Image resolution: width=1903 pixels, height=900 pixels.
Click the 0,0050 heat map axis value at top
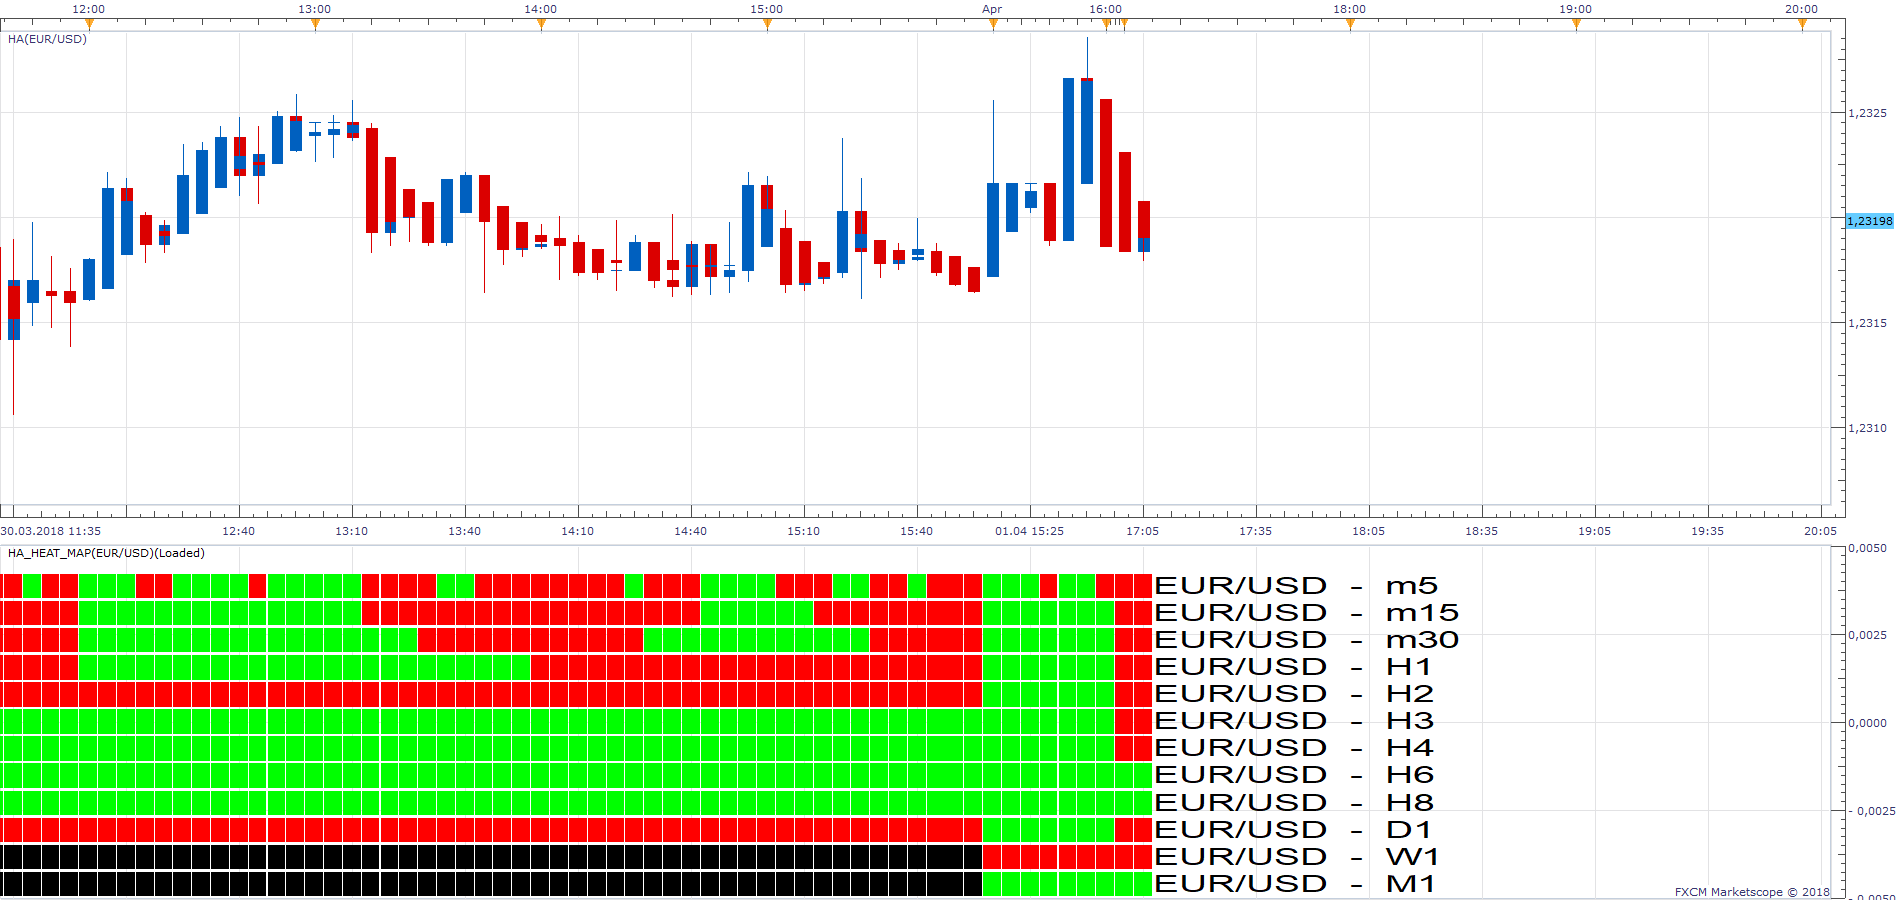1867,548
